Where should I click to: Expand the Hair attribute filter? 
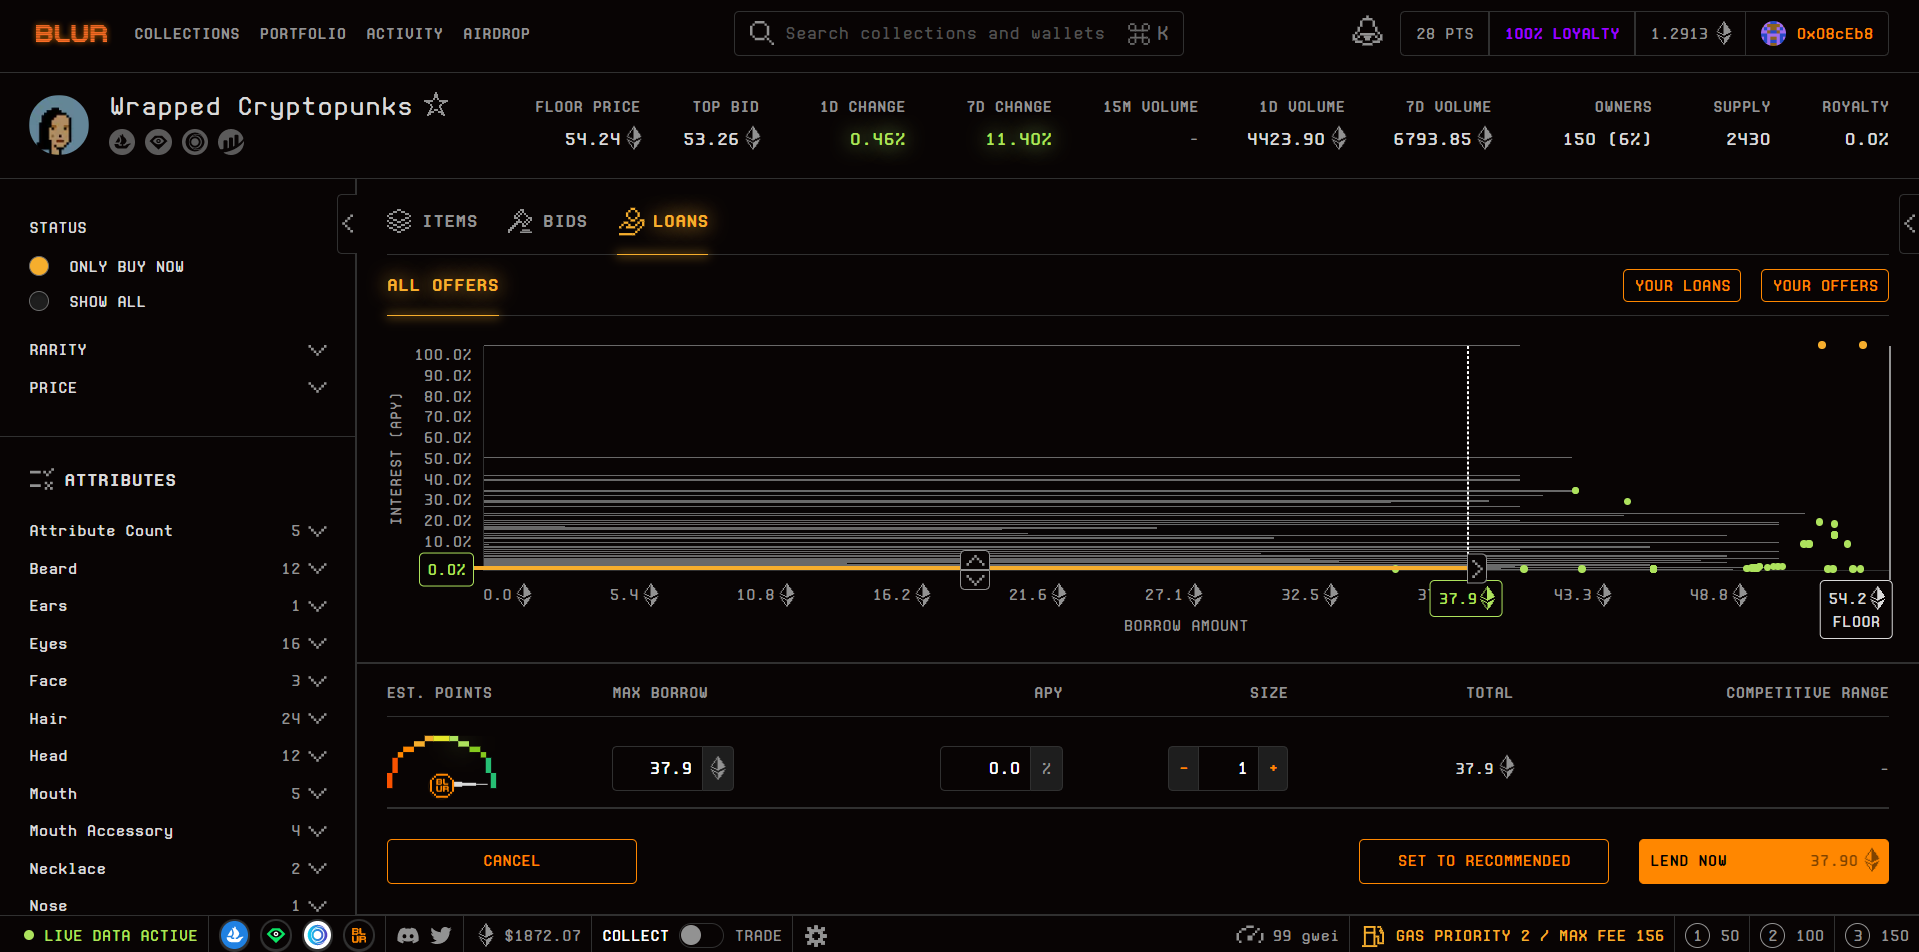[178, 719]
